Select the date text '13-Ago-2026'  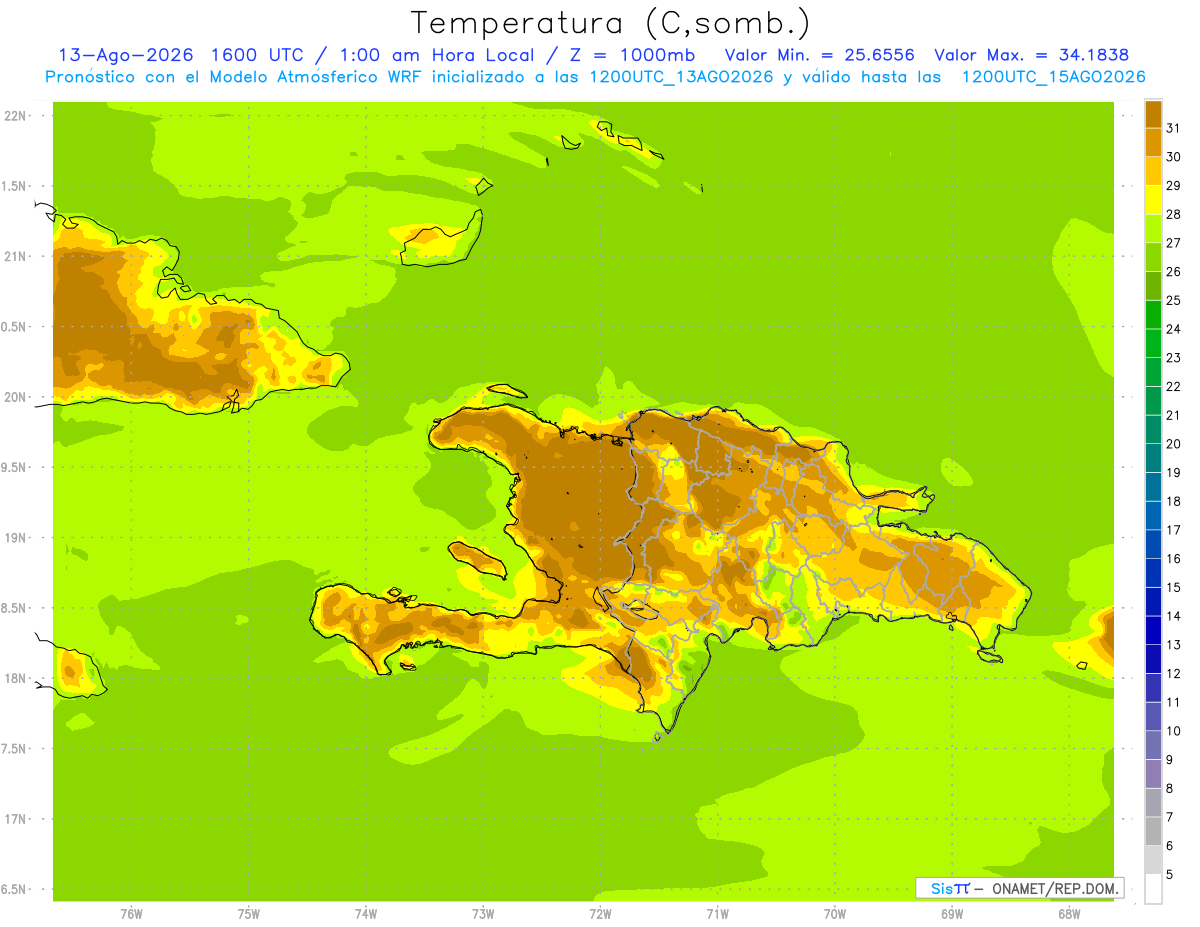125,55
